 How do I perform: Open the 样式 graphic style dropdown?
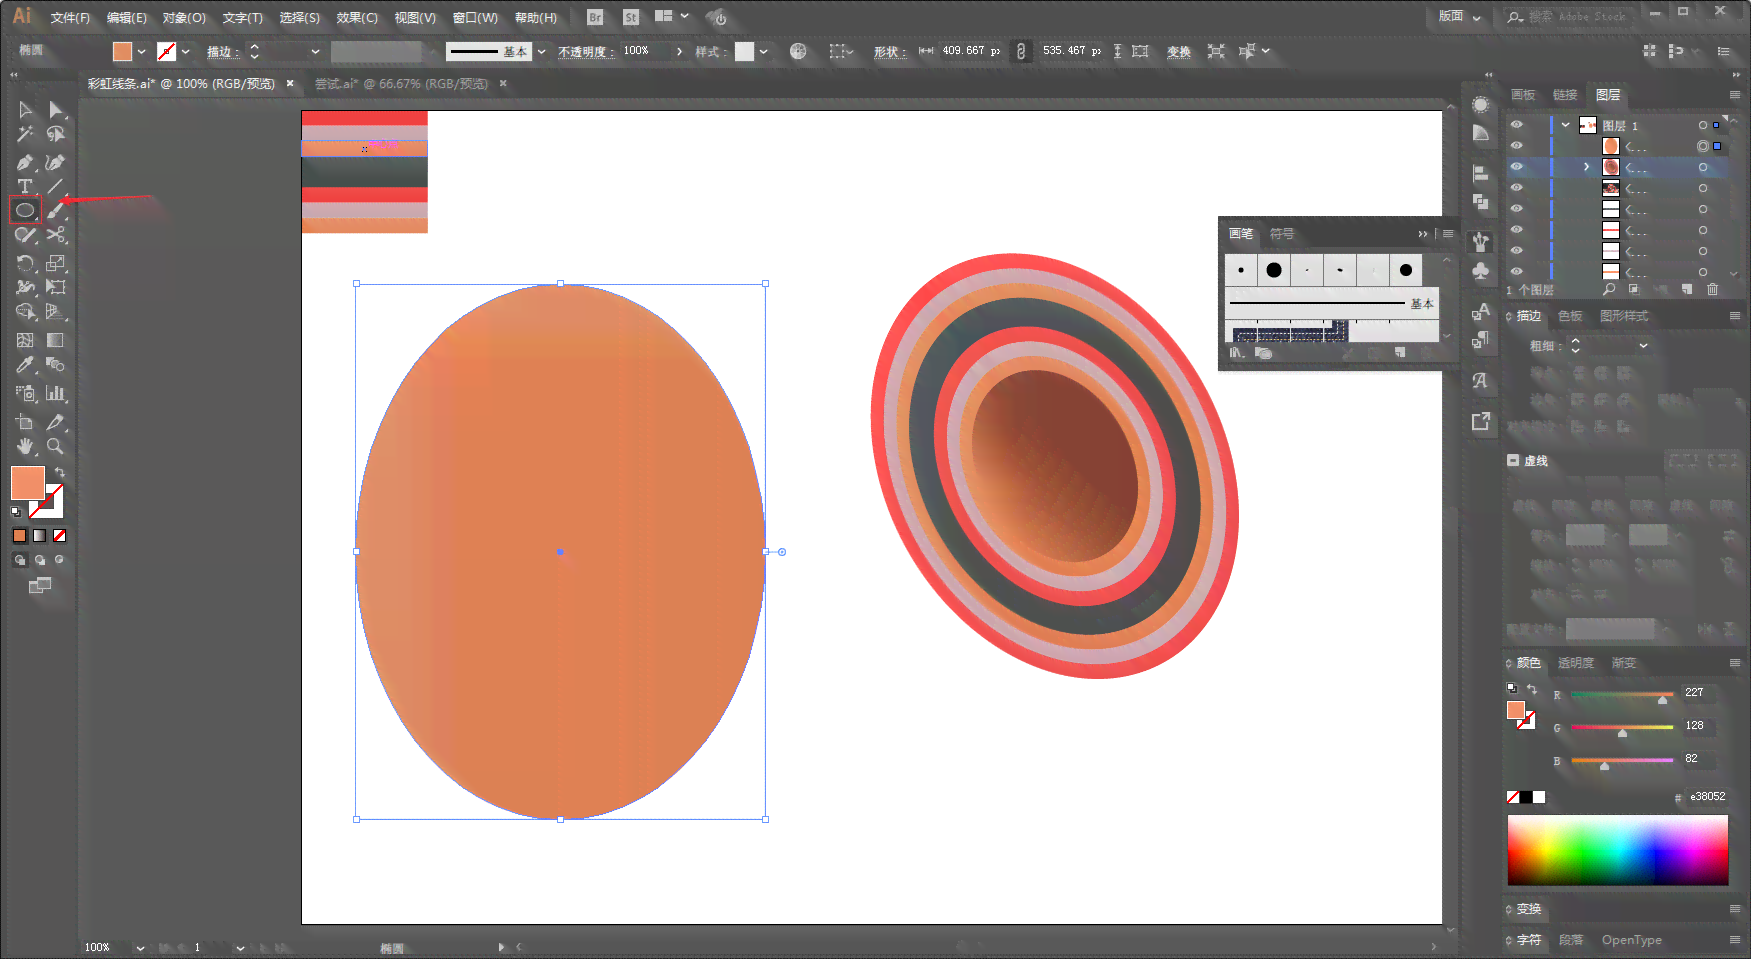point(763,51)
